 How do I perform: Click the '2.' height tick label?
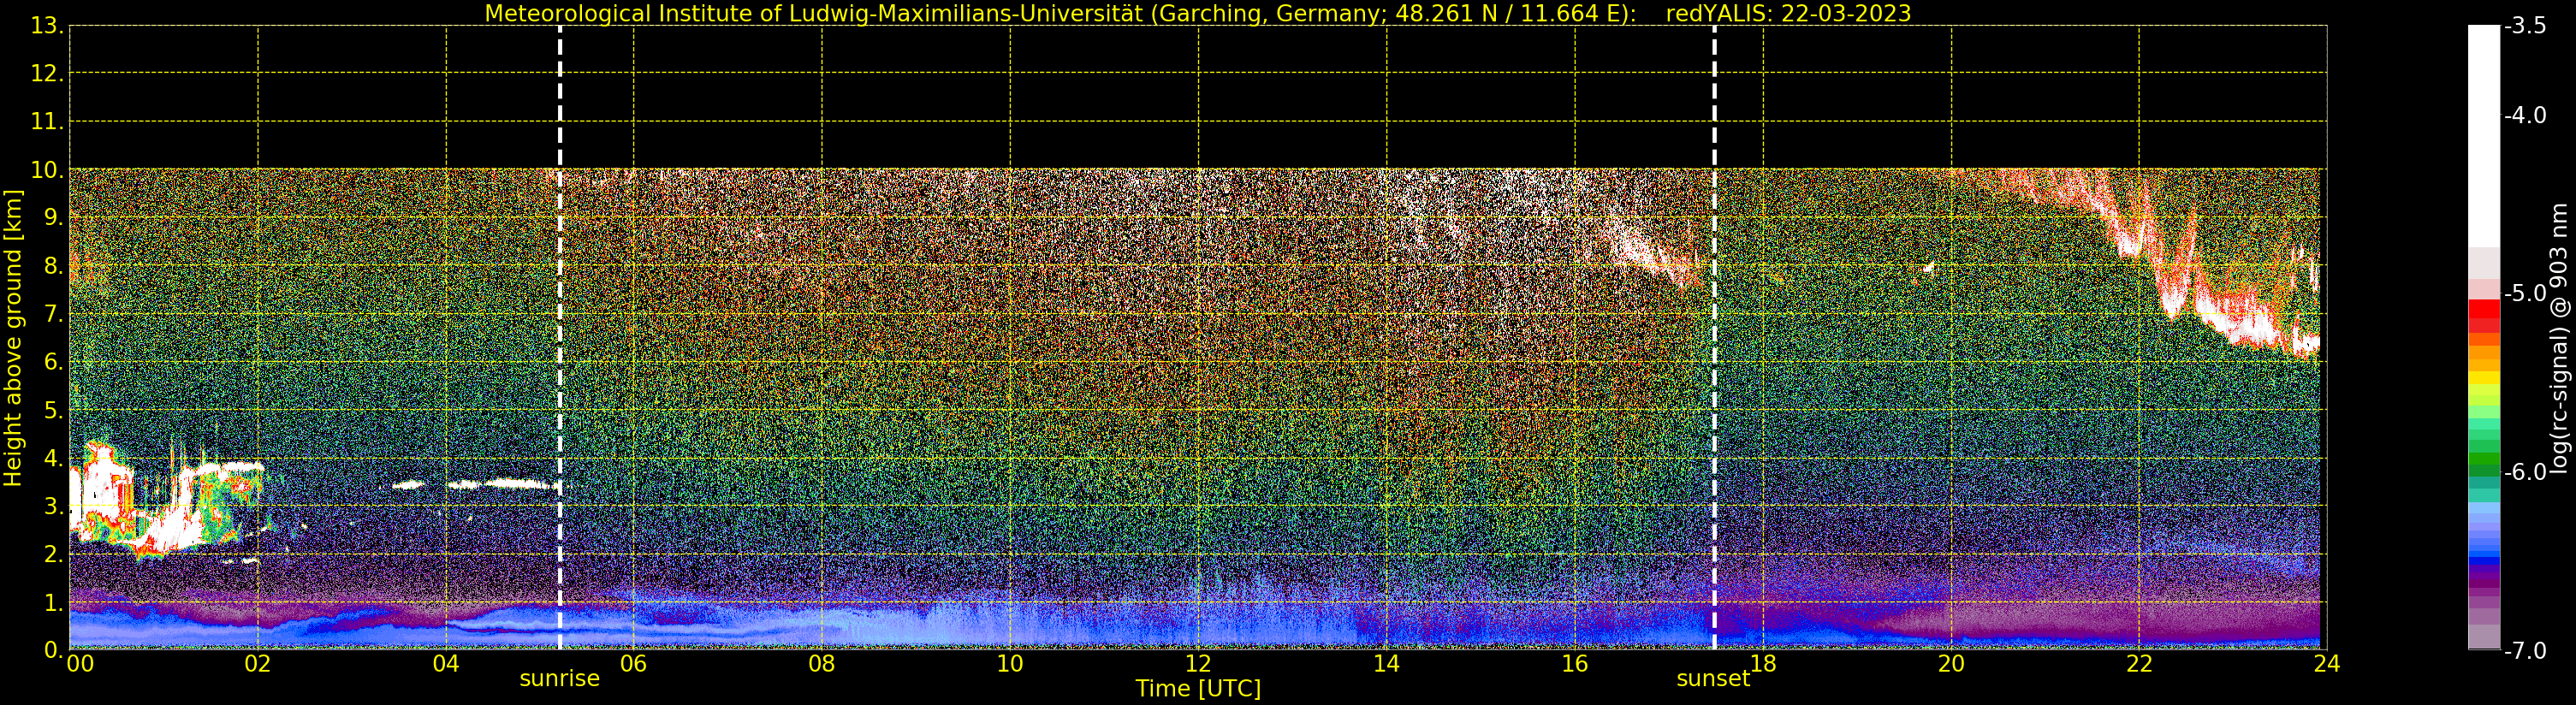tap(54, 554)
